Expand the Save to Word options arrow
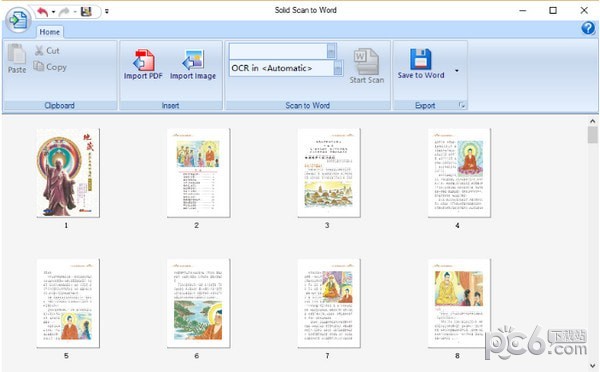Viewport: 600px width, 372px height. point(457,71)
